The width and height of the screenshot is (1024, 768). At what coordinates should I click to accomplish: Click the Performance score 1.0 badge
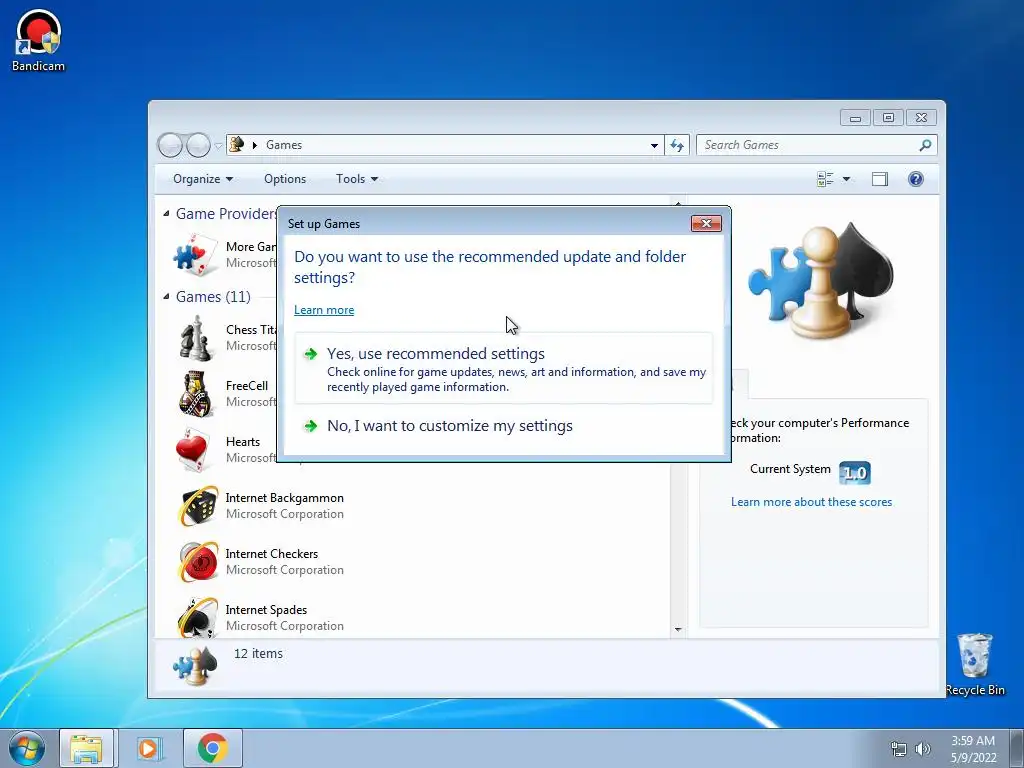[854, 472]
